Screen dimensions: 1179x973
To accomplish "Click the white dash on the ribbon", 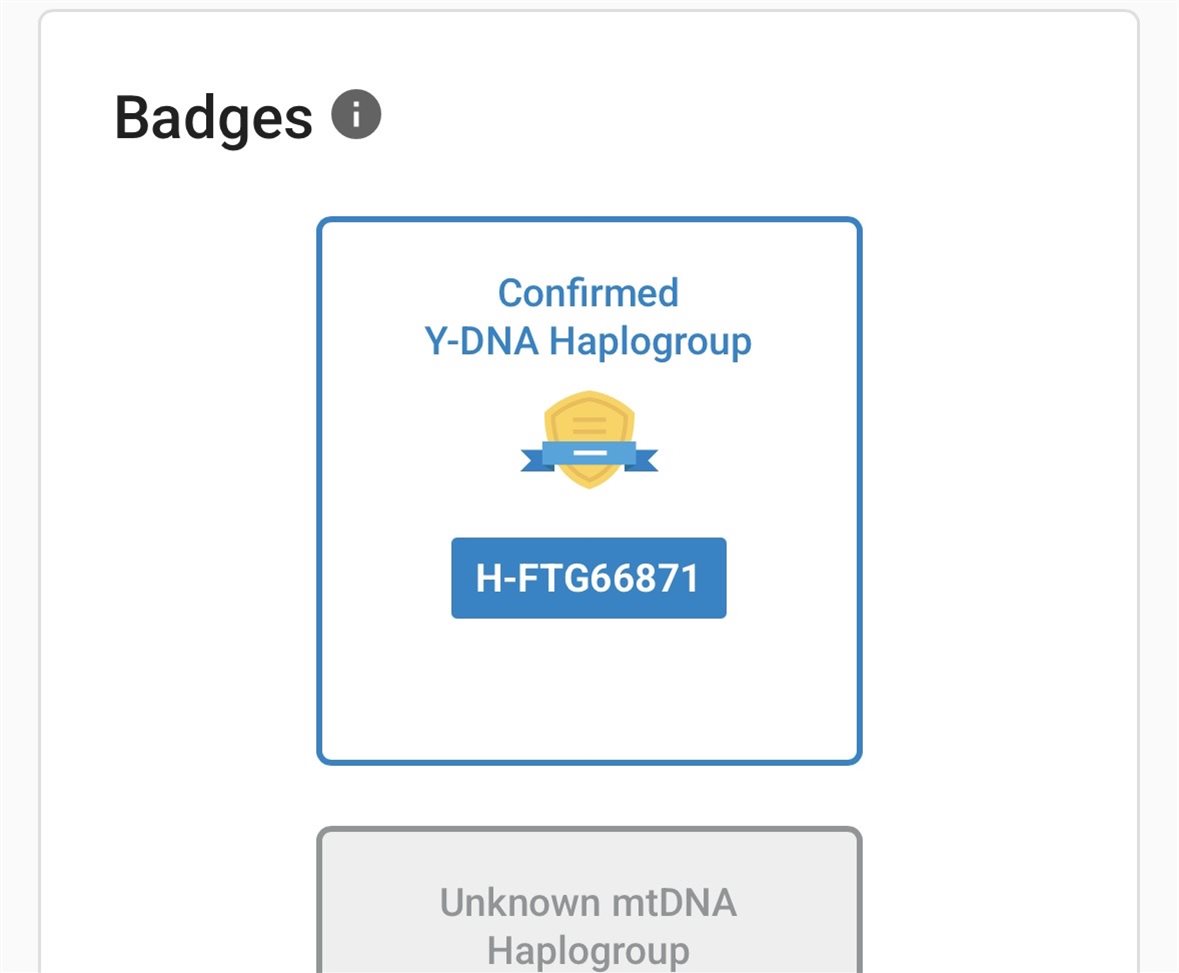I will click(590, 453).
